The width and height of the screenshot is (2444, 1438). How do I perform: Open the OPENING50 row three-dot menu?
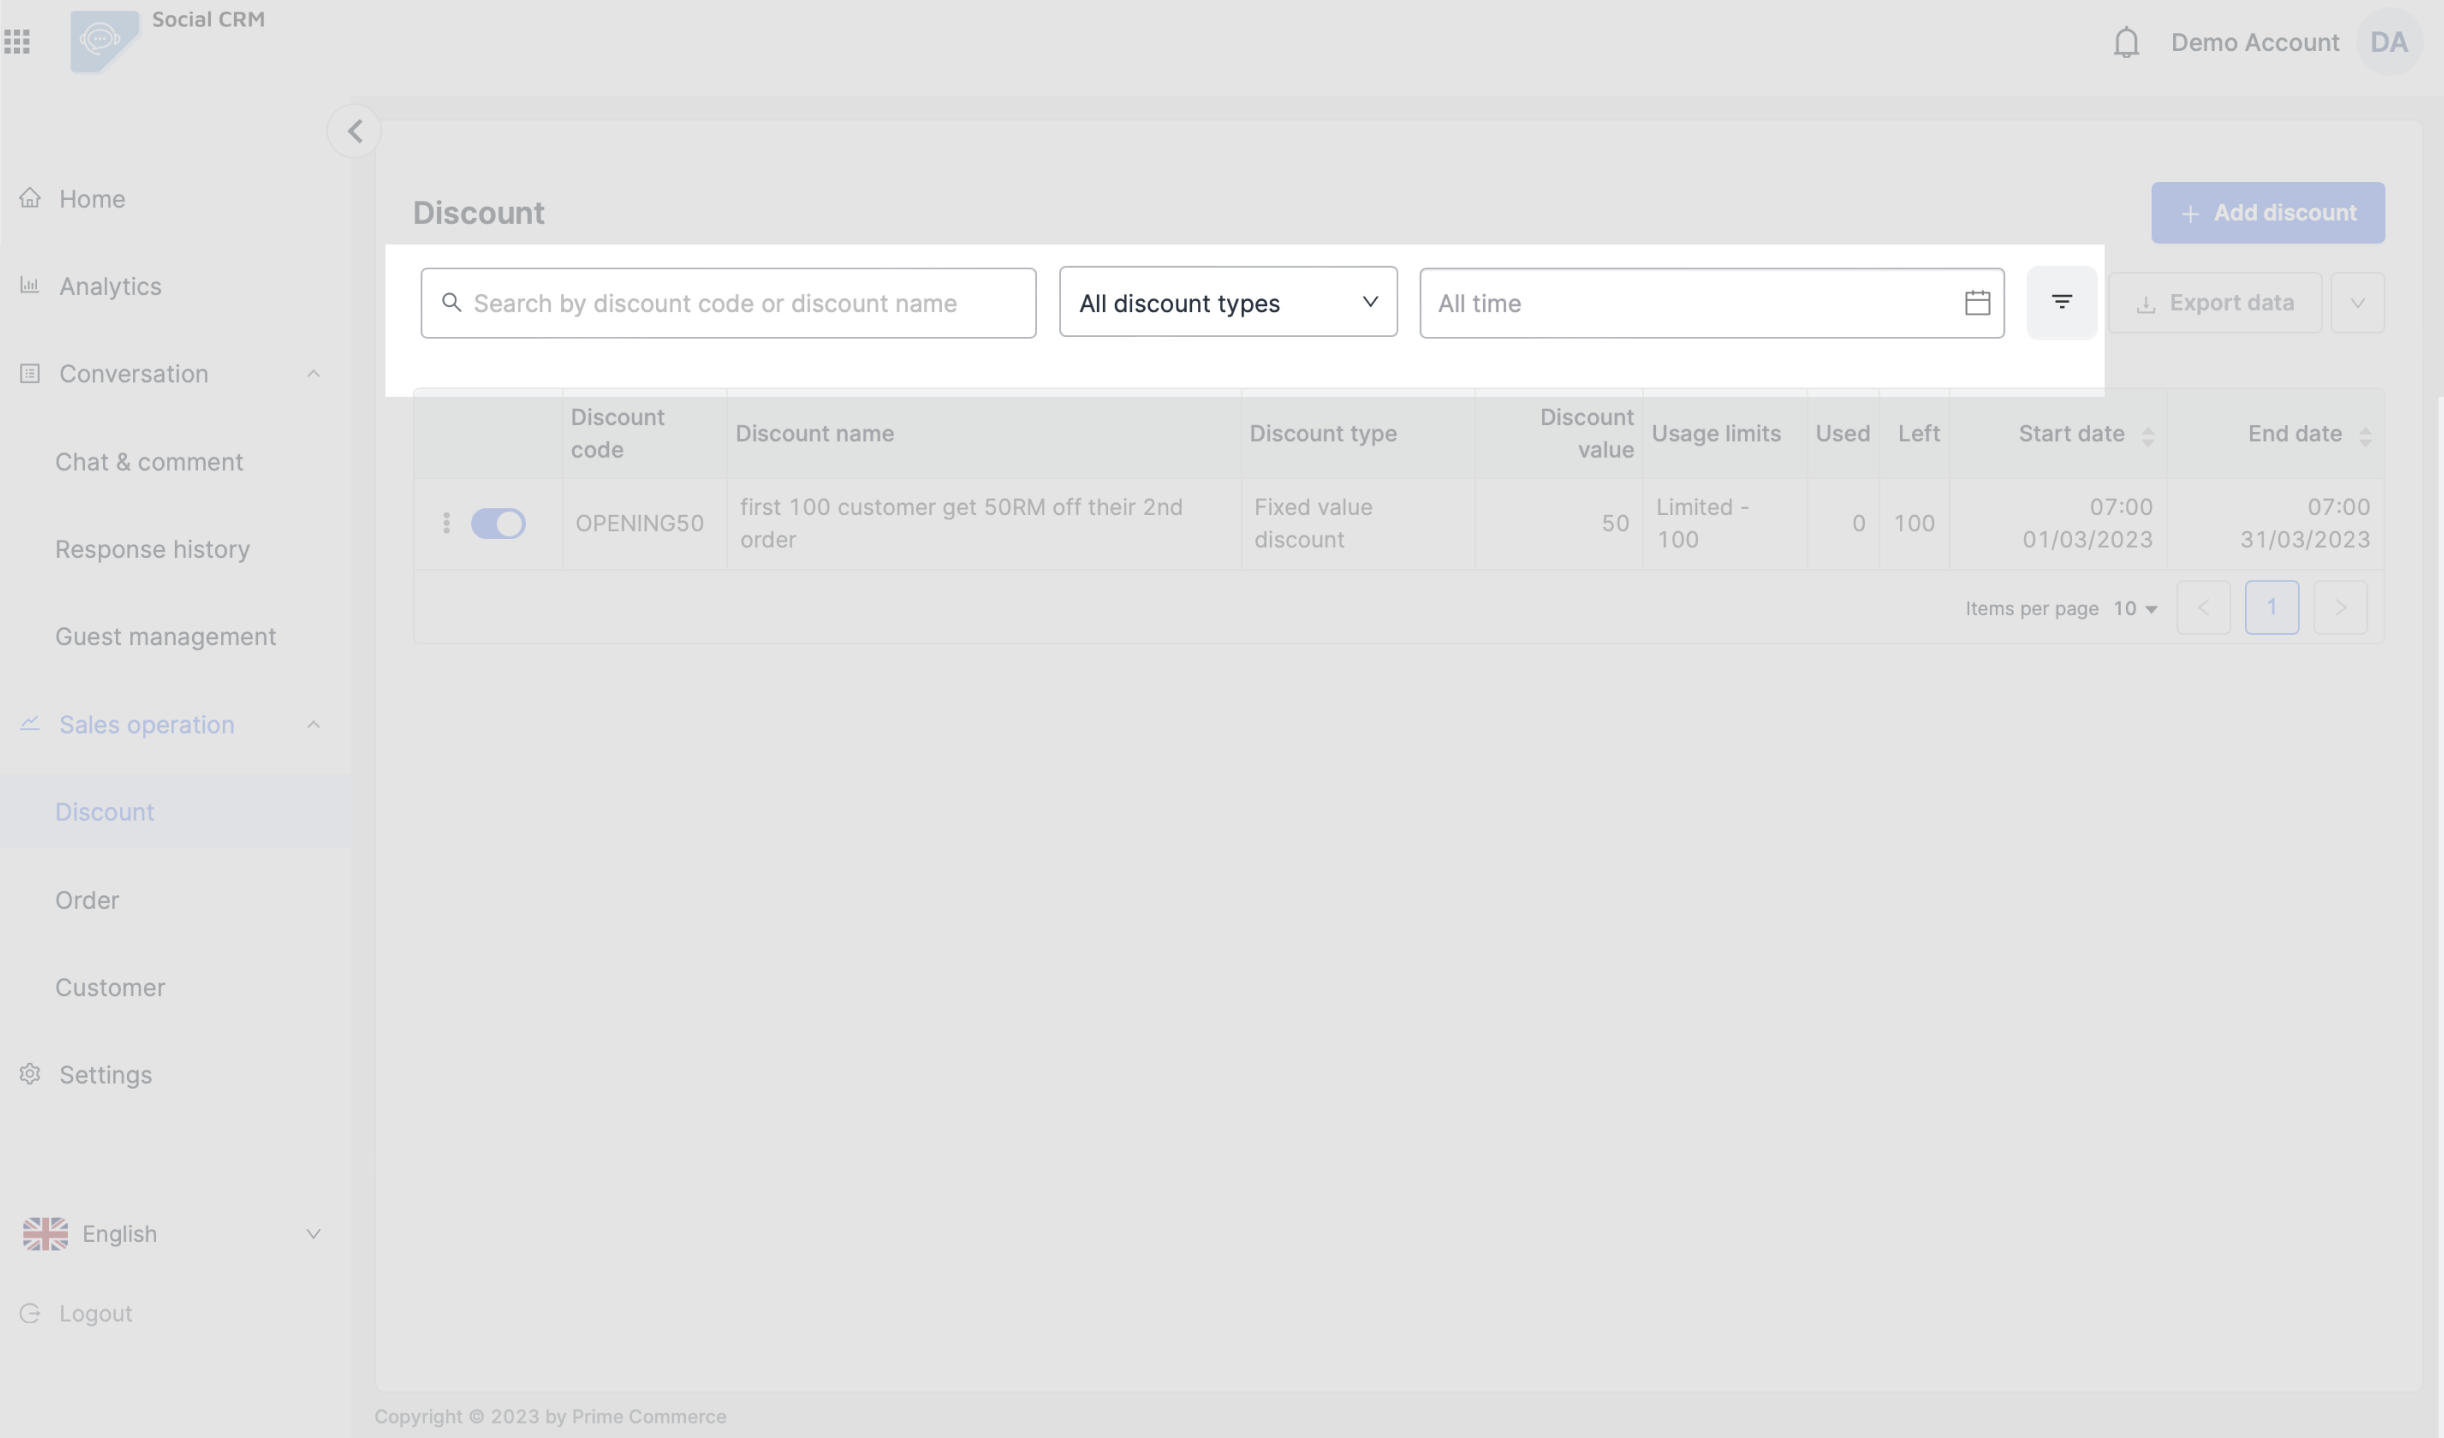click(x=446, y=523)
